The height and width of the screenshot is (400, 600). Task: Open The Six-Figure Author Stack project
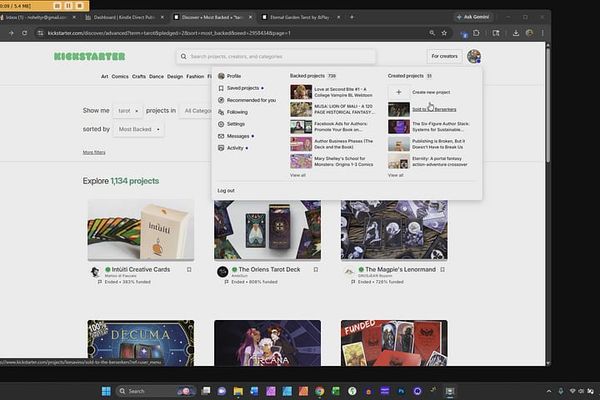click(x=440, y=127)
